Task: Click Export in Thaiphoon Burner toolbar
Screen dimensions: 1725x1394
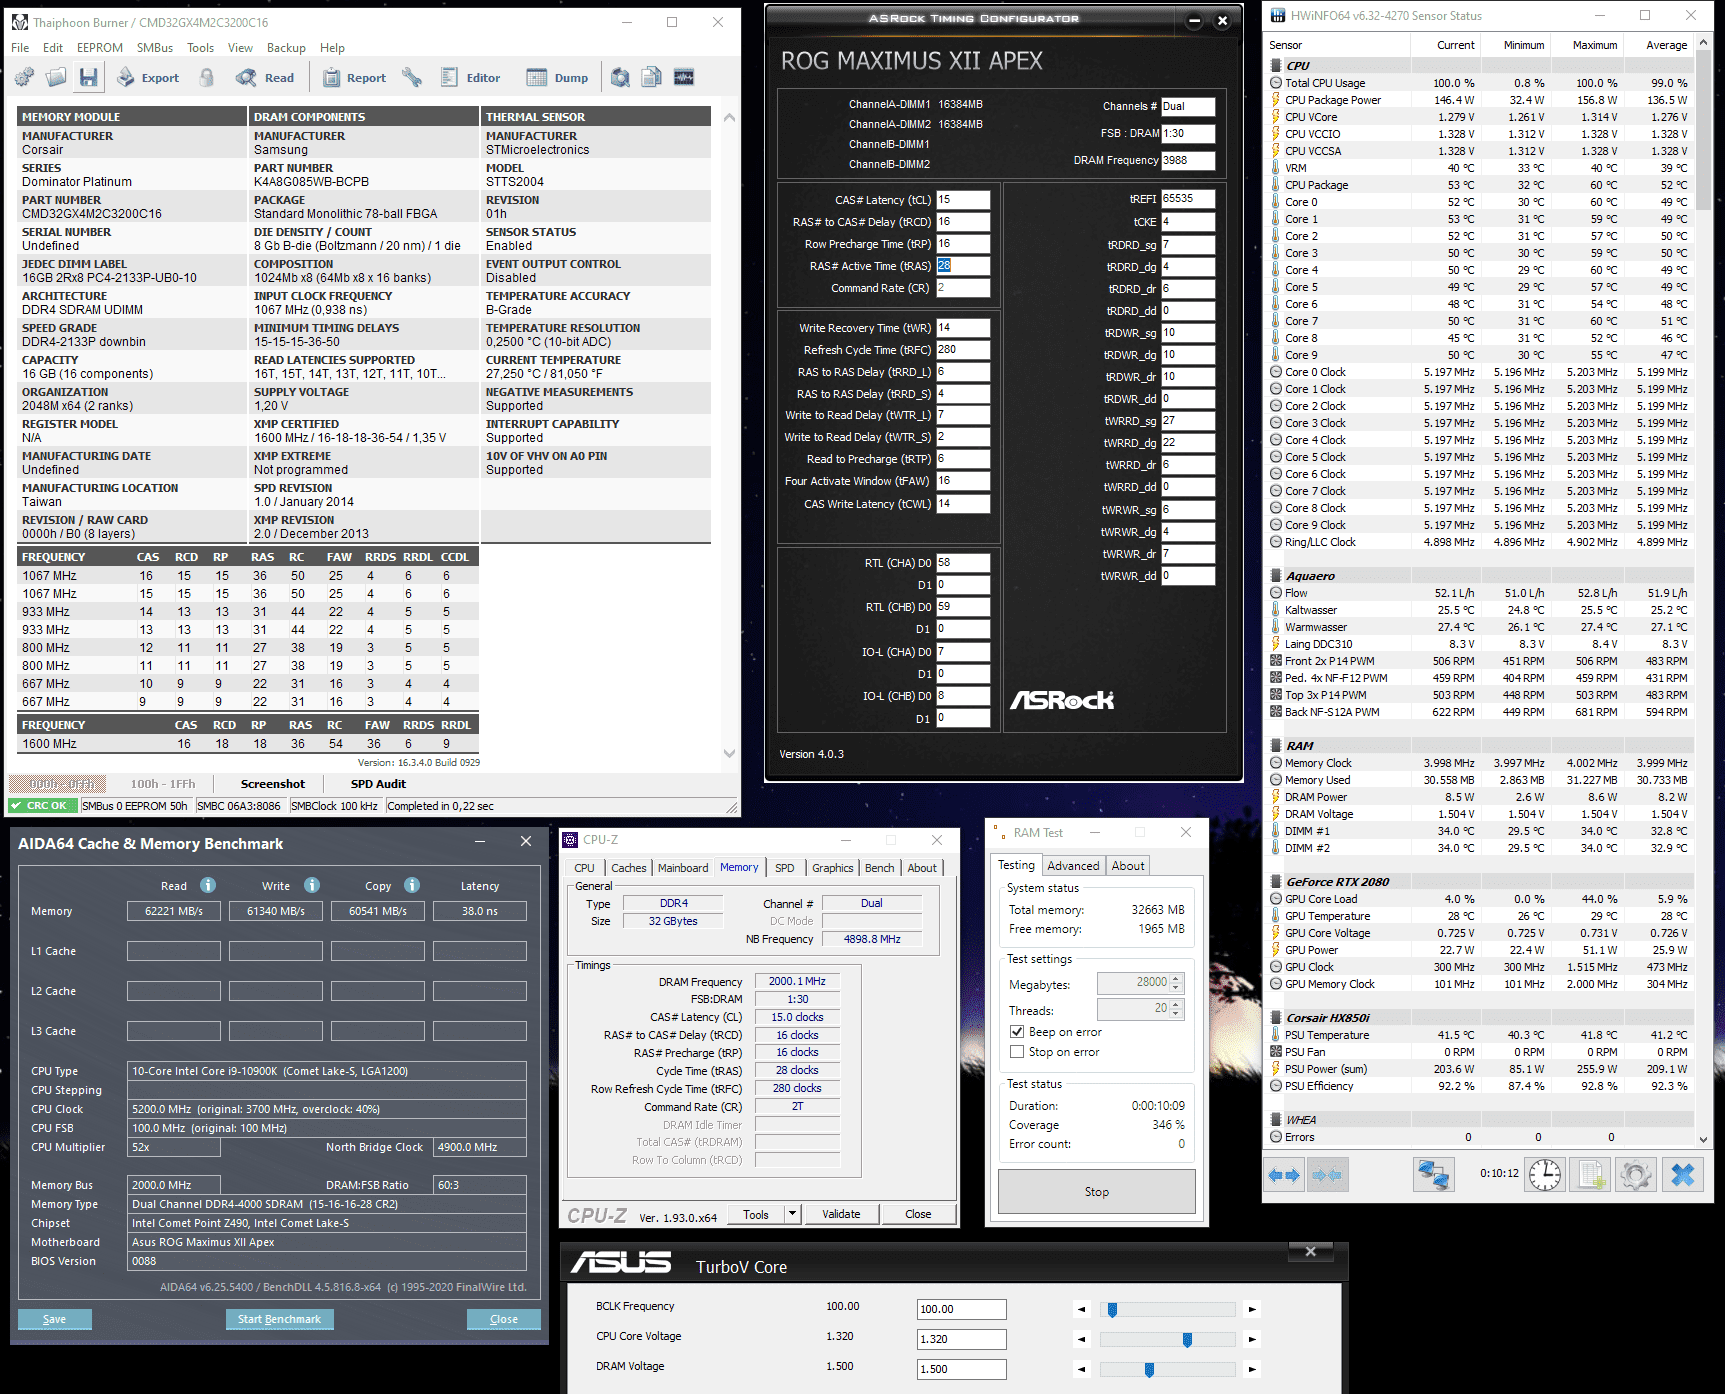Action: coord(148,77)
